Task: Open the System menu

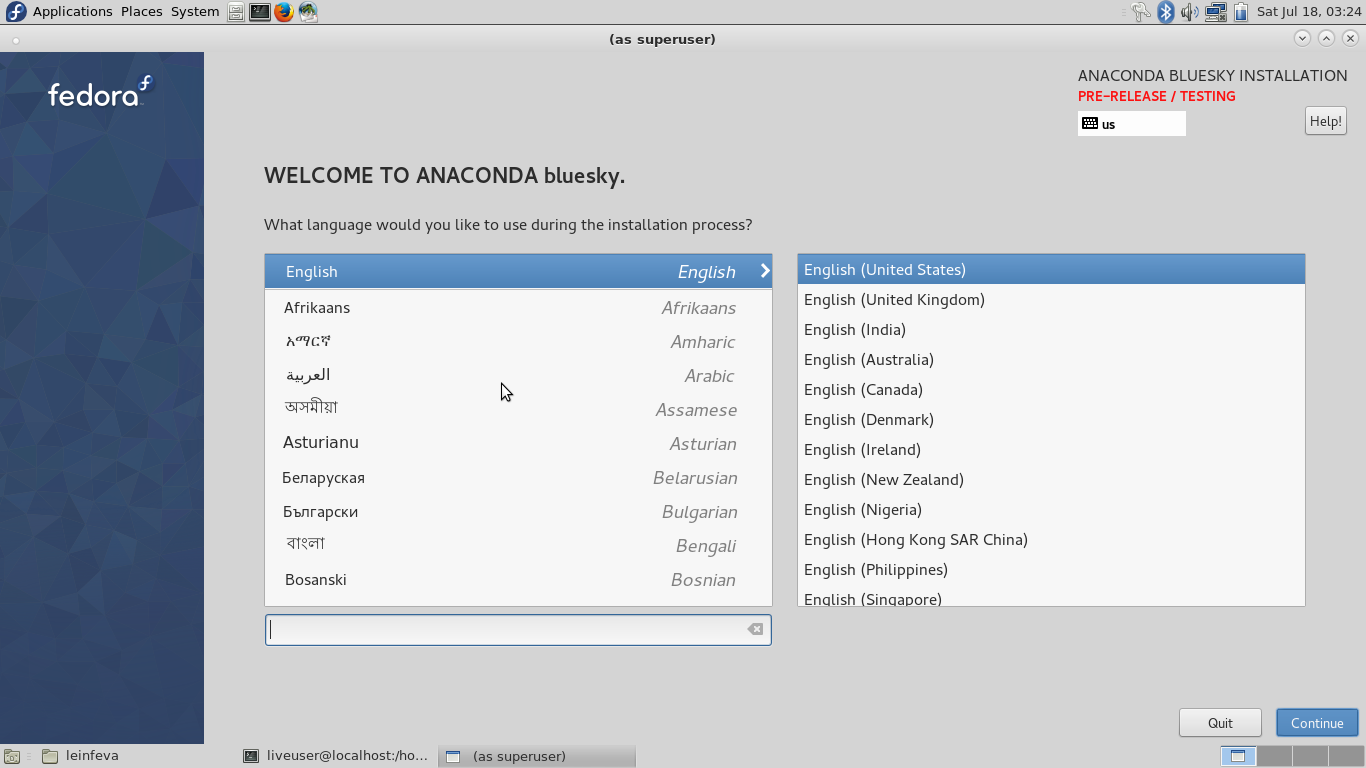Action: 195,12
